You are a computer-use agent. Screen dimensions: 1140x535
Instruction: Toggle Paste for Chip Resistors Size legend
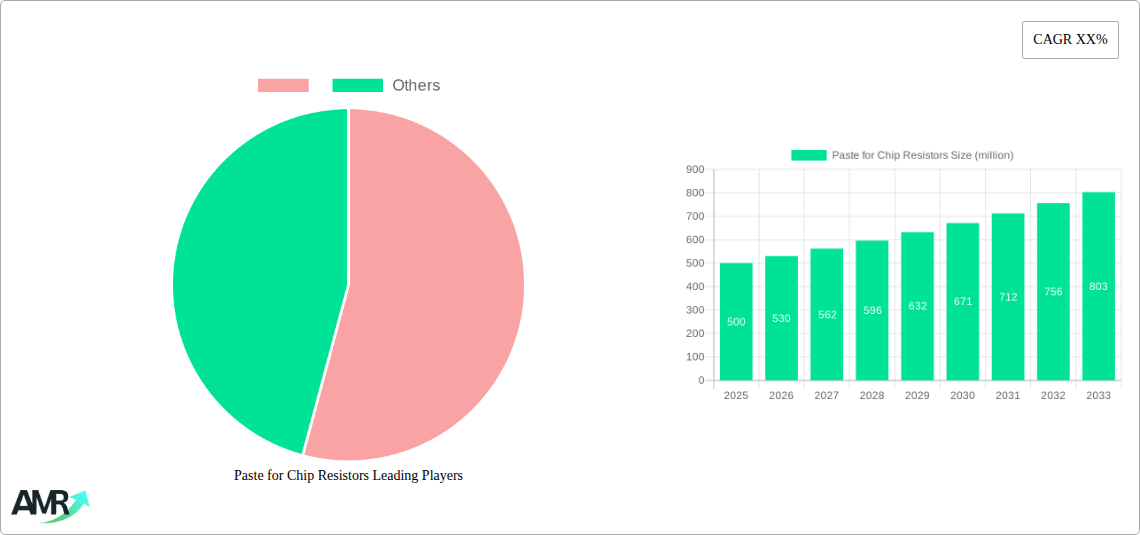901,155
